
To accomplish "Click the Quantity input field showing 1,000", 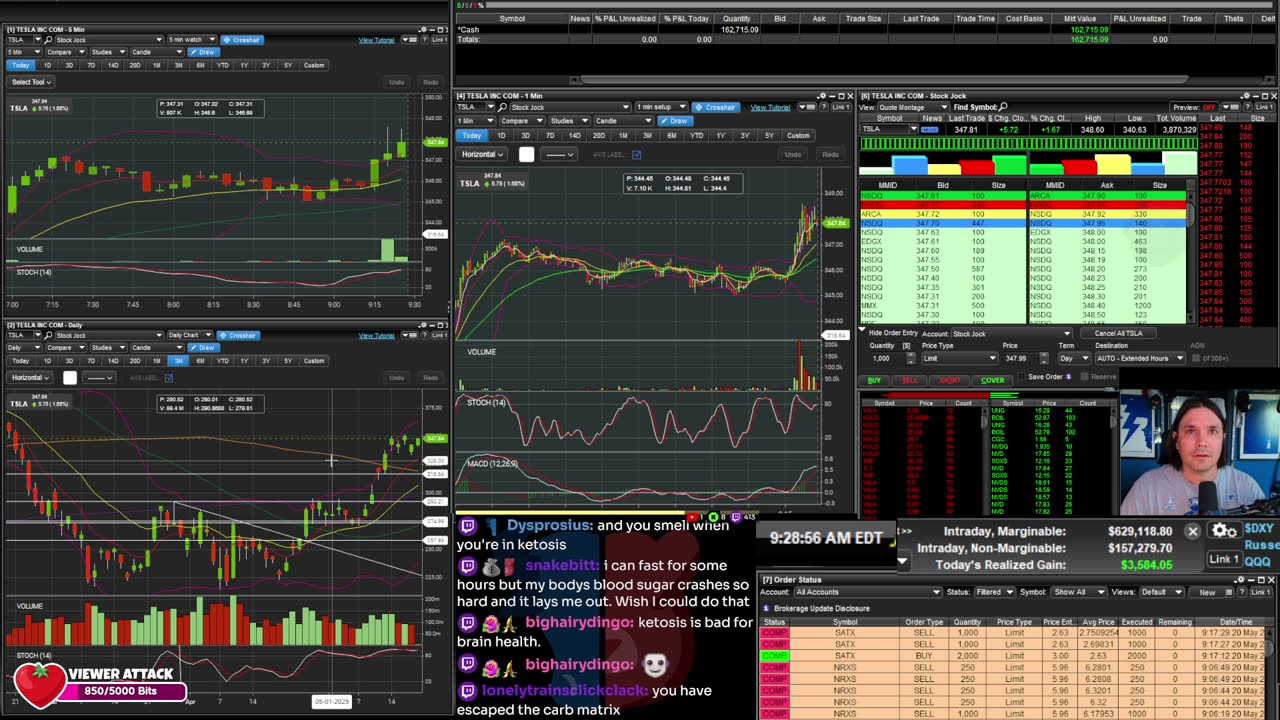I will point(886,358).
